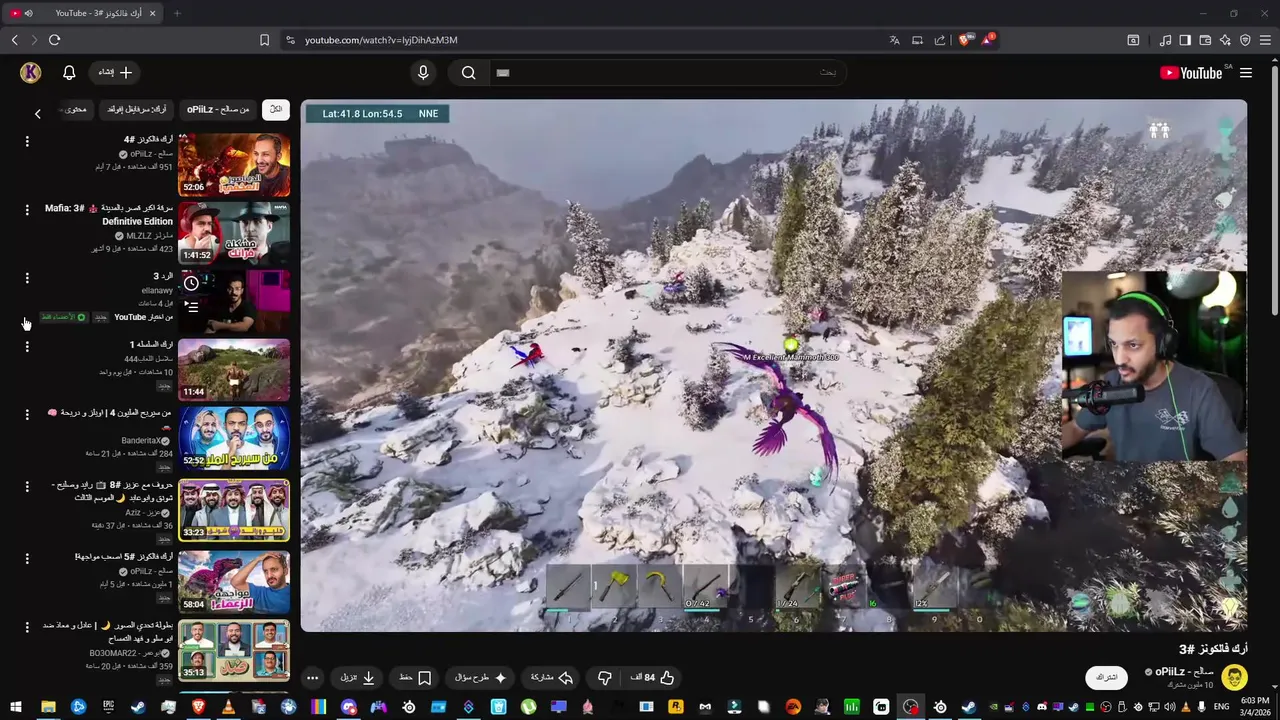Open options menu for Ark Falcons #5 video
The width and height of the screenshot is (1280, 720).
coord(27,558)
